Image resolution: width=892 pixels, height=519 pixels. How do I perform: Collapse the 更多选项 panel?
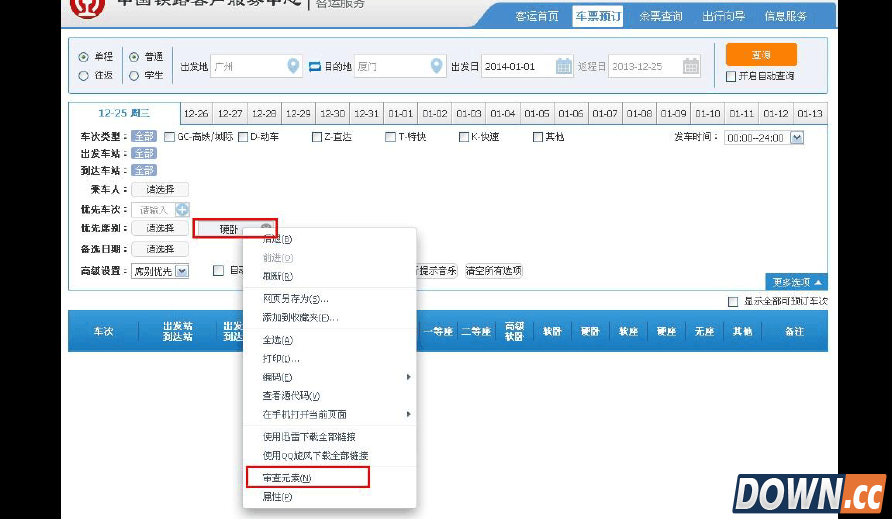pos(797,282)
